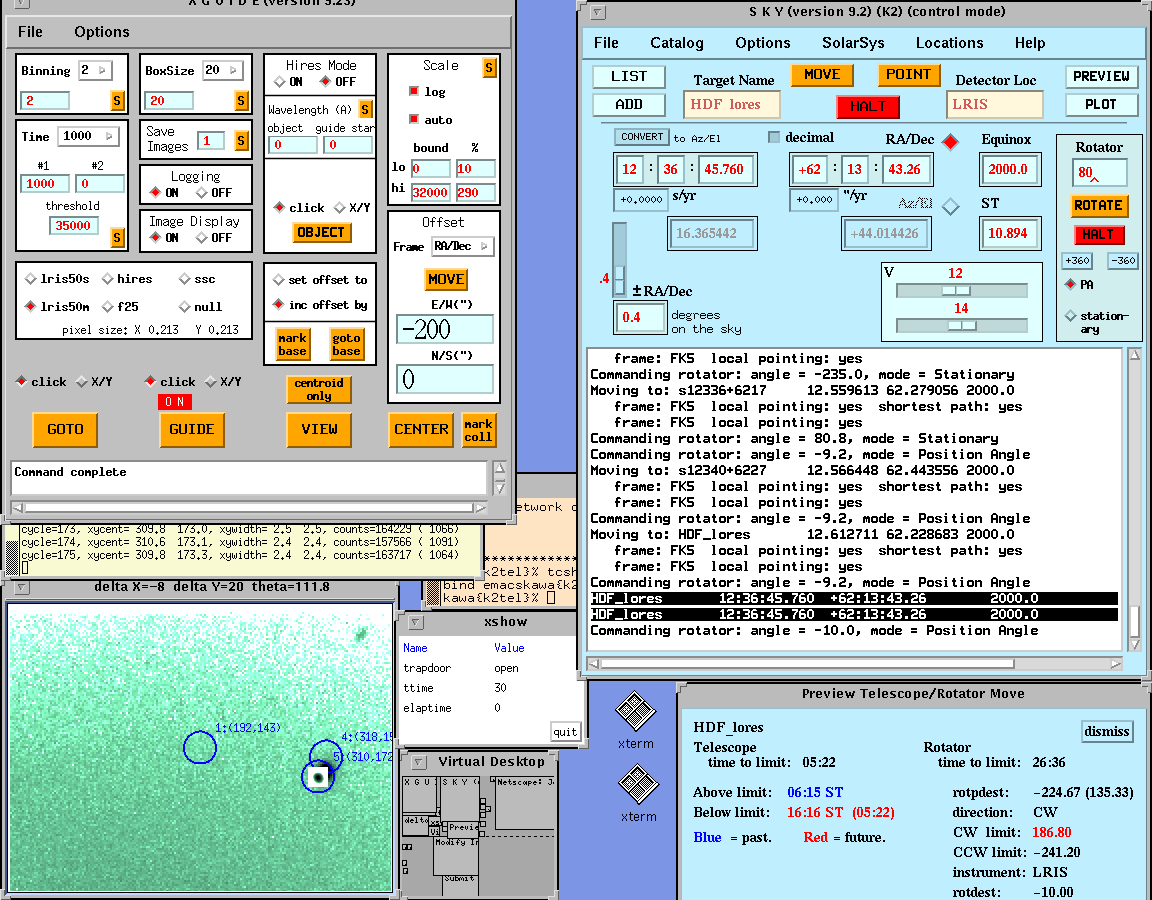Click the S set button beside BoxSize
This screenshot has width=1152, height=900.
(242, 100)
